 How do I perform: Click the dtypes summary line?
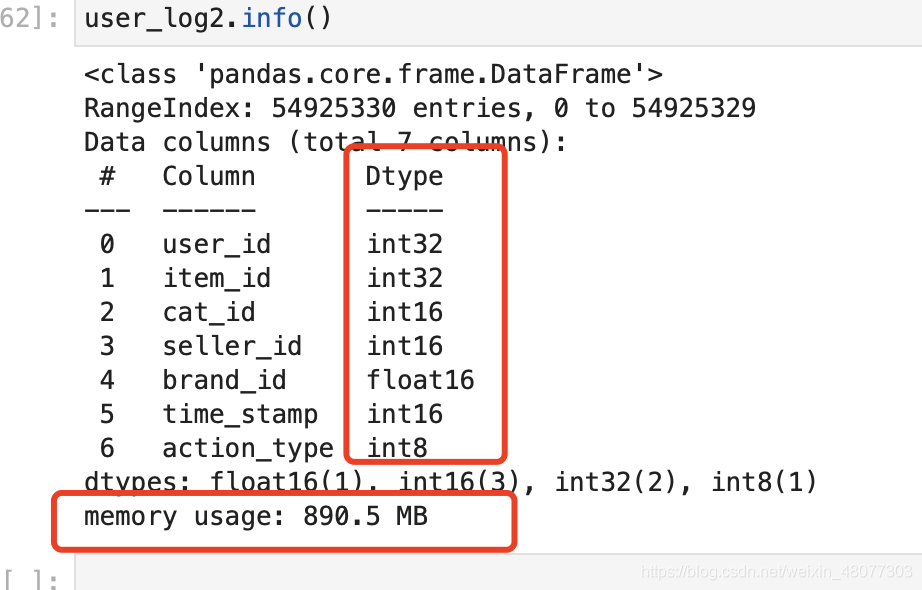point(450,483)
